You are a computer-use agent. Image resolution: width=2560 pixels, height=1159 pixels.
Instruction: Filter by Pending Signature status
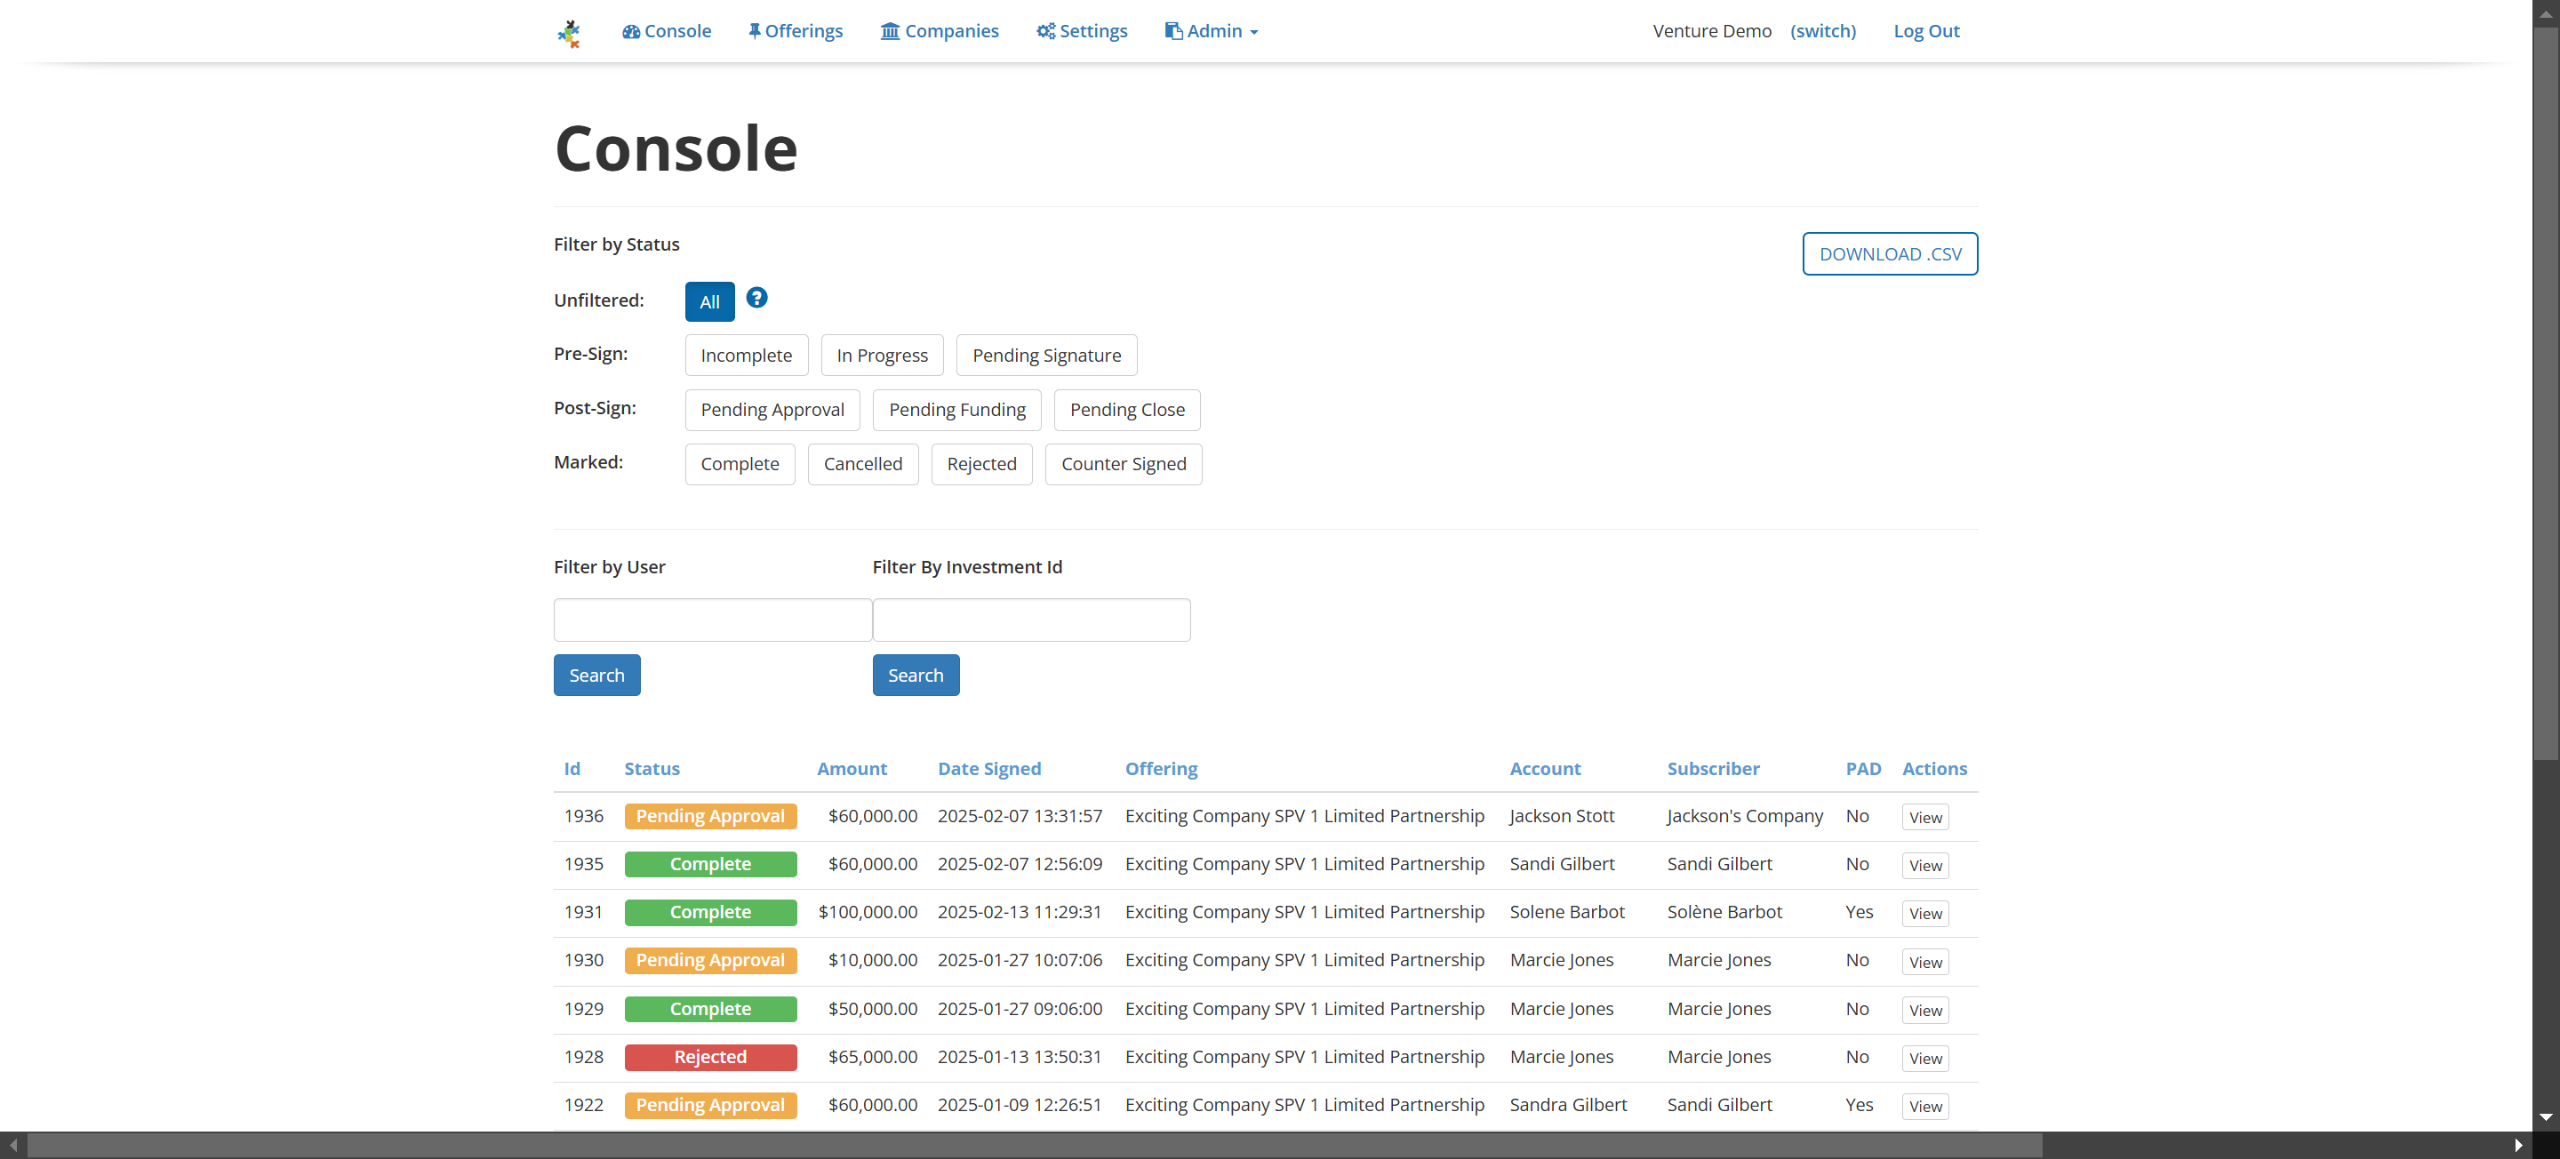coord(1046,355)
